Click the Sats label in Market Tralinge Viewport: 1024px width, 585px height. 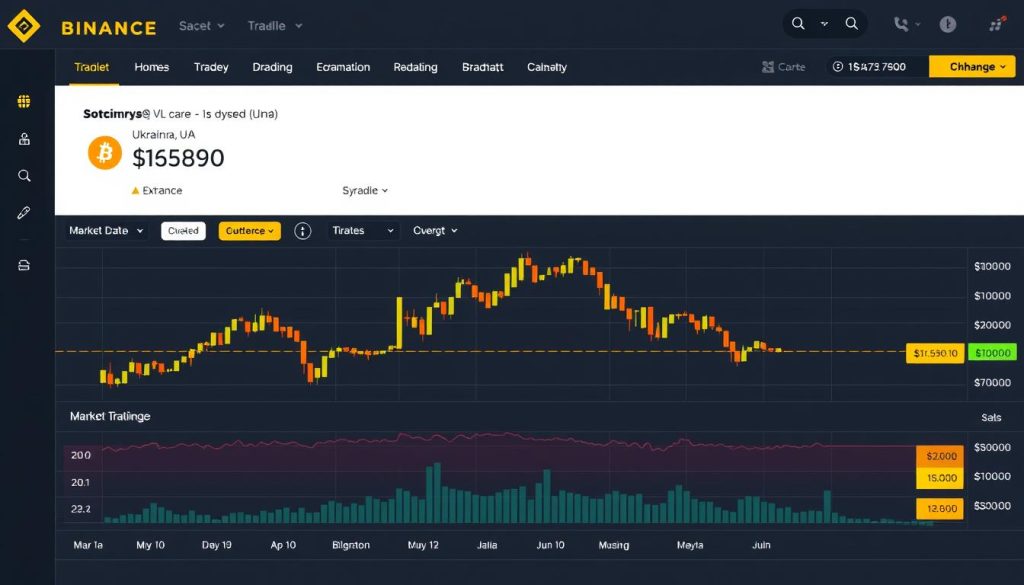pyautogui.click(x=991, y=417)
